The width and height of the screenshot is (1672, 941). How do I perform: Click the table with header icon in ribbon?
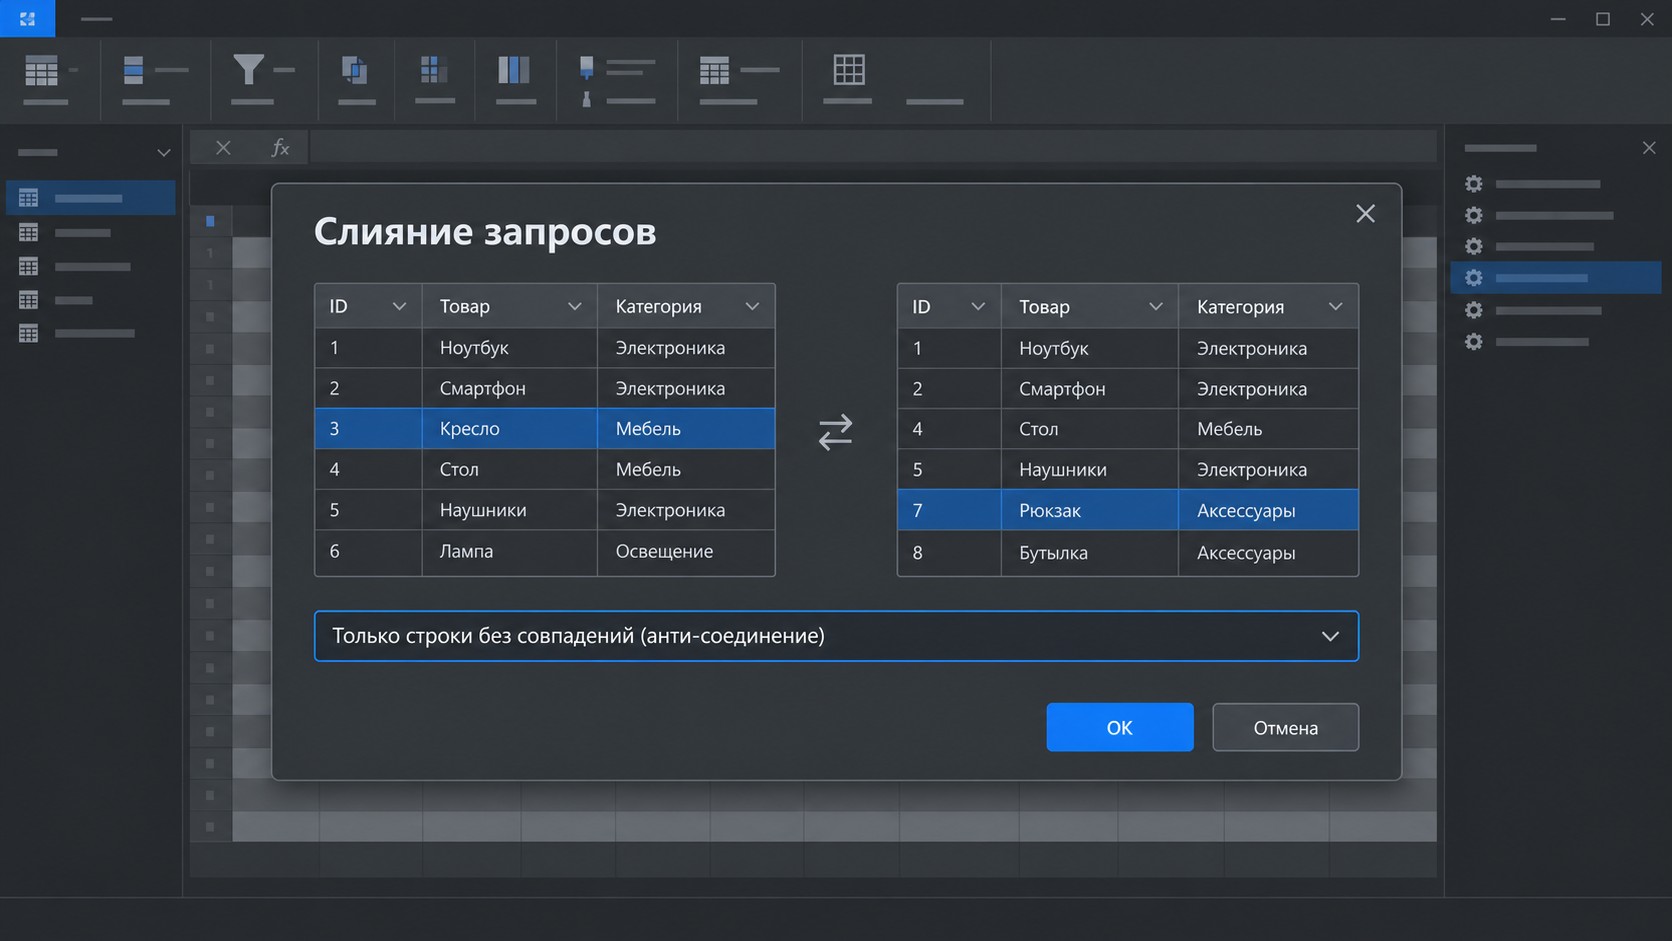[714, 70]
